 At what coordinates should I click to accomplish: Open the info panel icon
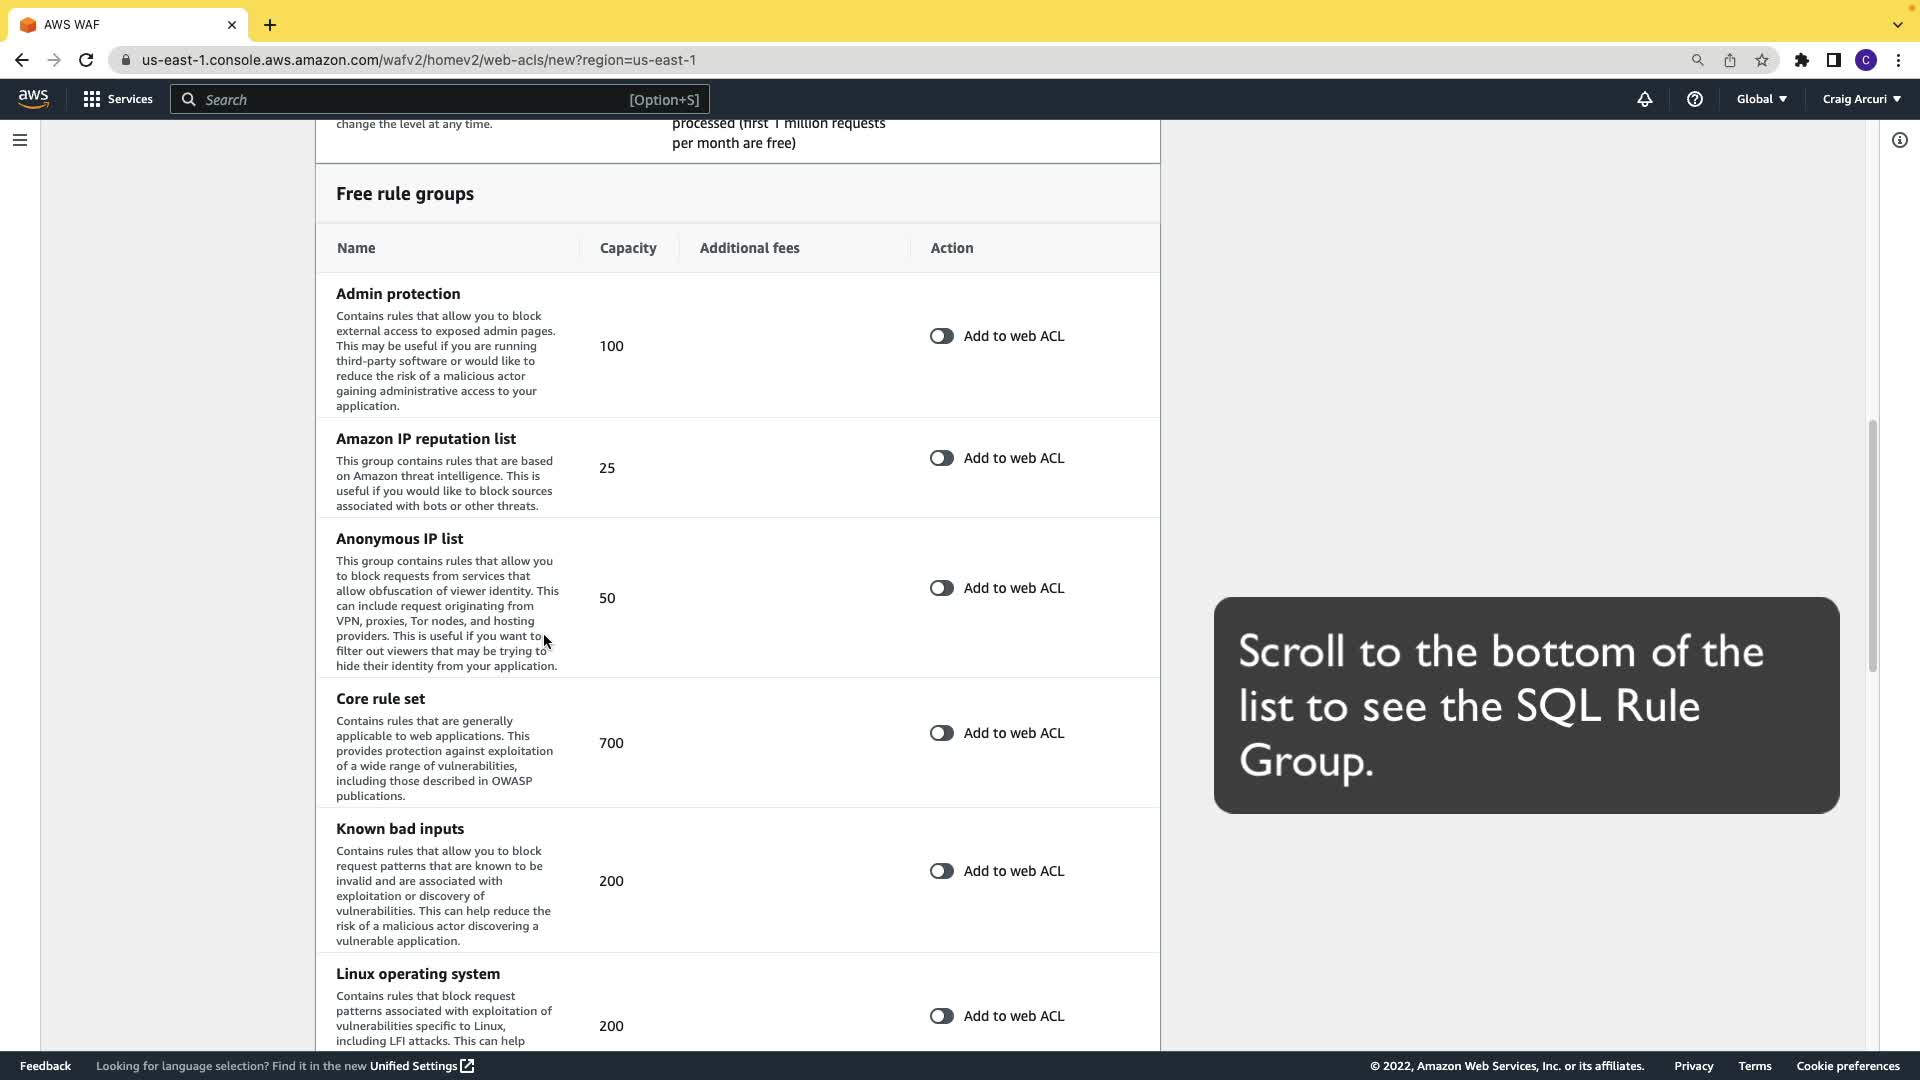[x=1899, y=140]
